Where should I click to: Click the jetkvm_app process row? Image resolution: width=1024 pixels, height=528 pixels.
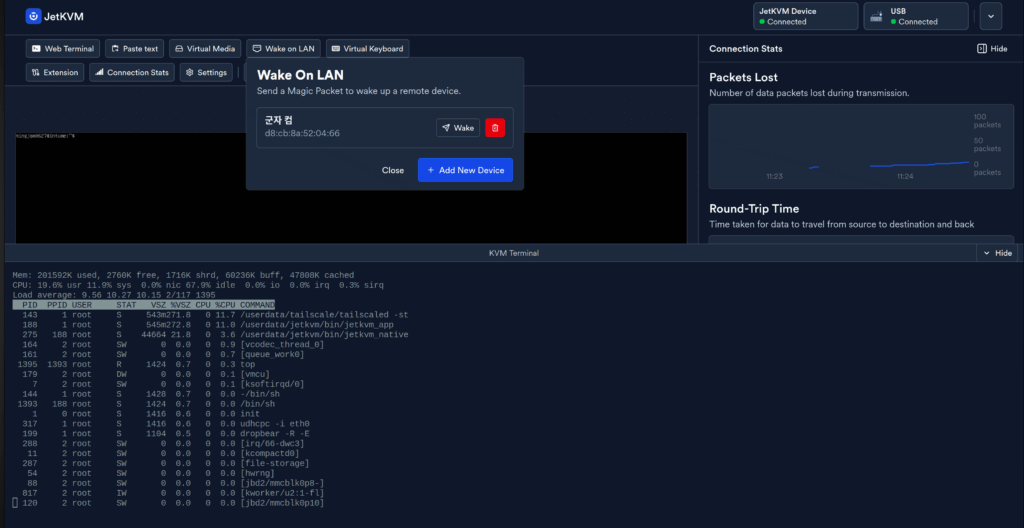[x=203, y=325]
